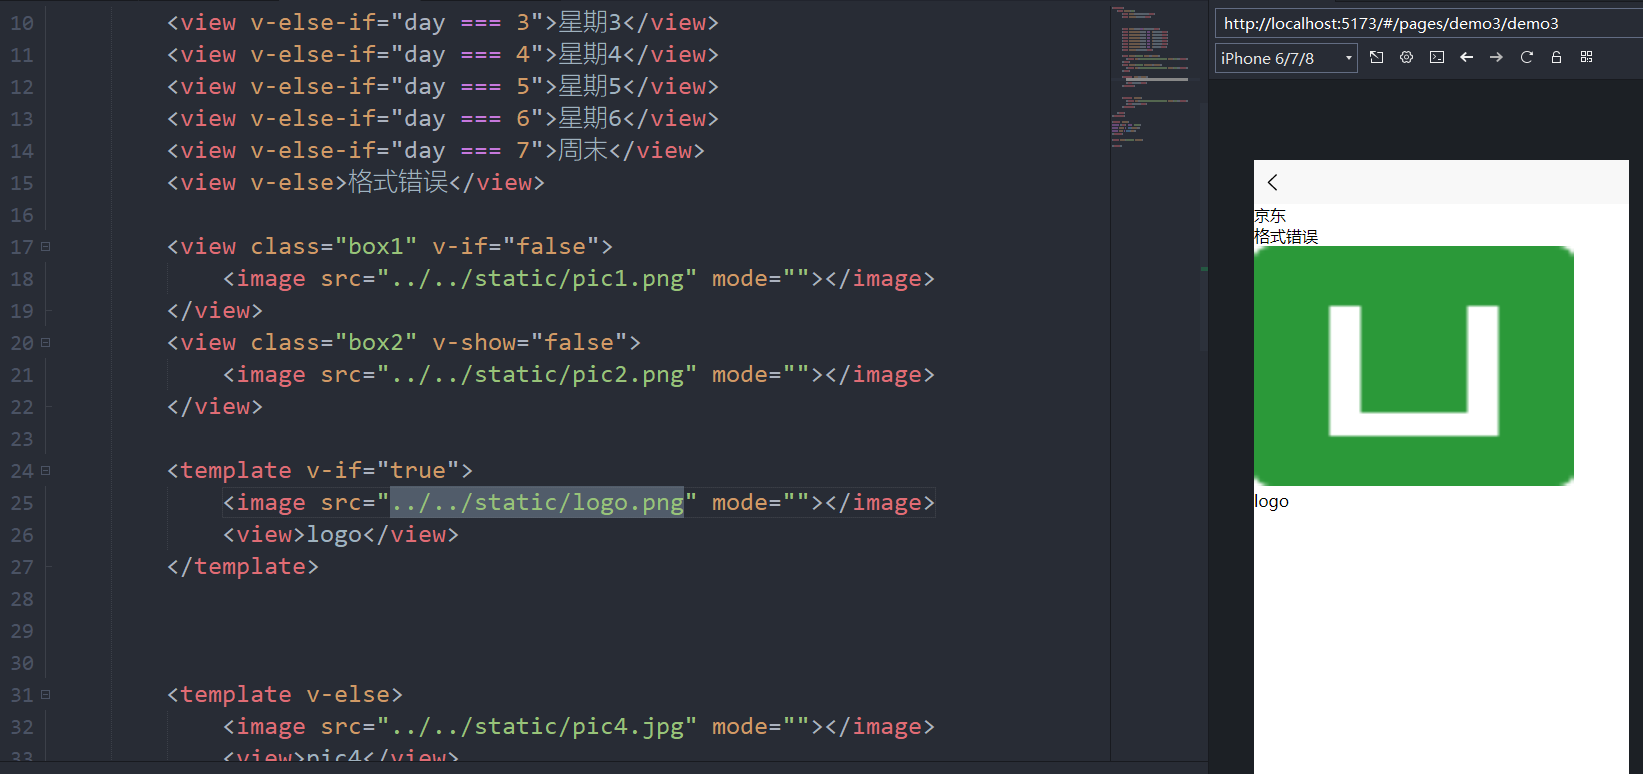This screenshot has width=1643, height=774.
Task: Click the code minimap overview
Action: [x=1155, y=76]
